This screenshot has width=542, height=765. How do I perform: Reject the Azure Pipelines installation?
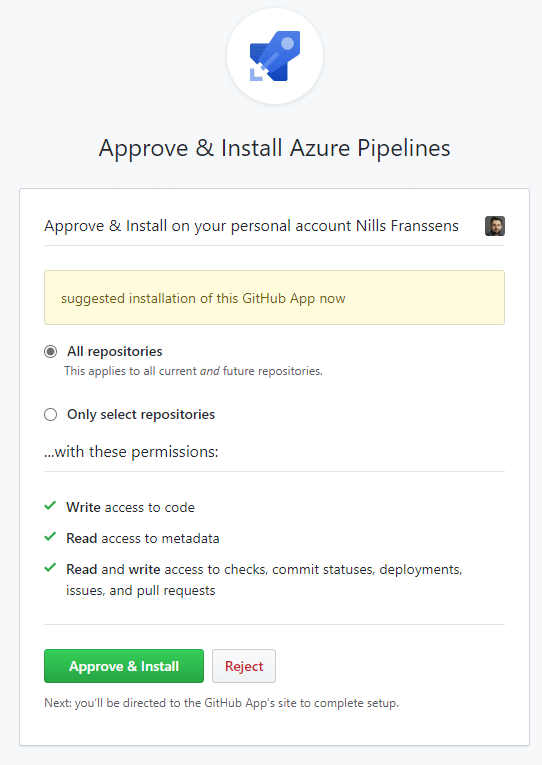pyautogui.click(x=244, y=666)
